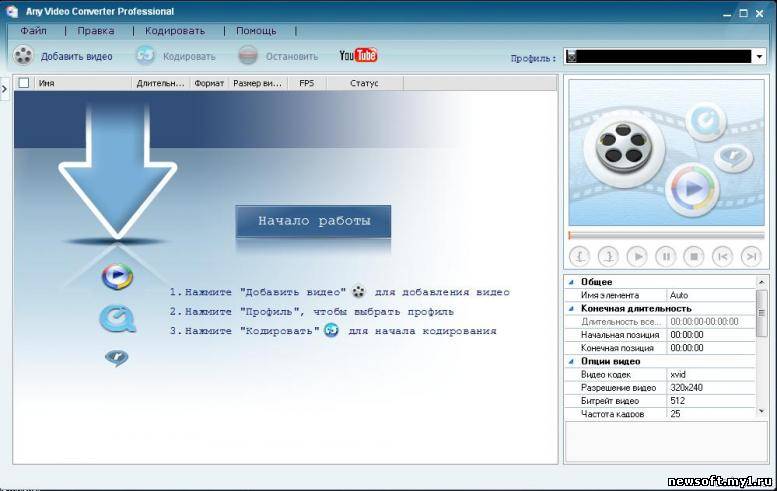Select the Частота кадров value 25
Image resolution: width=777 pixels, height=491 pixels.
tap(711, 414)
